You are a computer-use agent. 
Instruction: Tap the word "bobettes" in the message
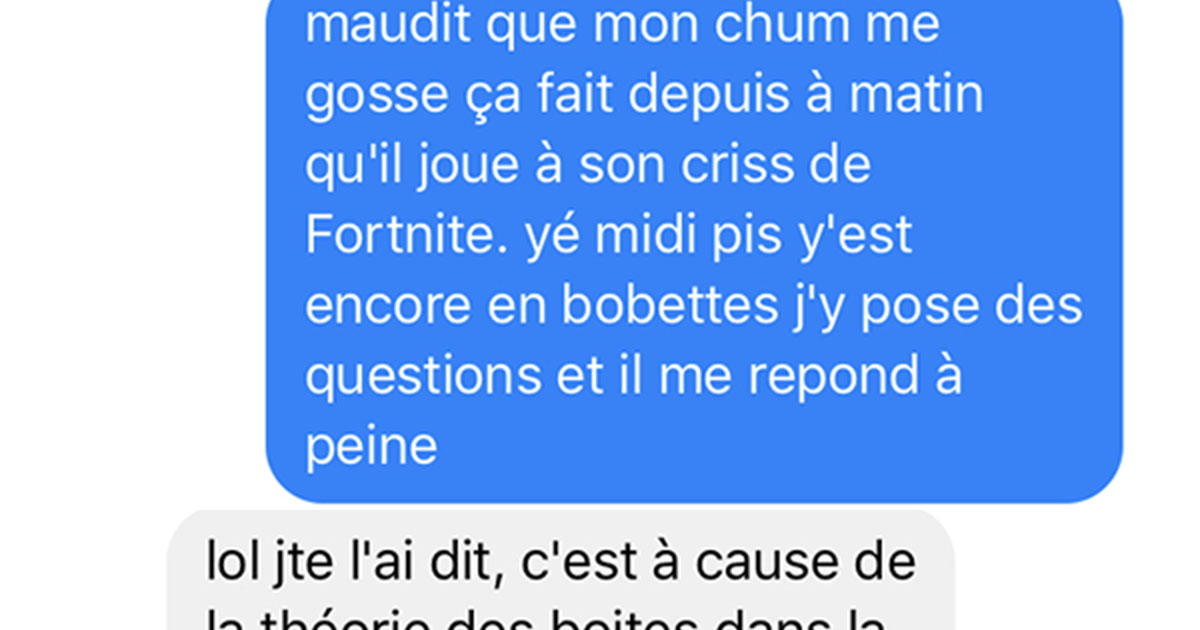[x=658, y=305]
